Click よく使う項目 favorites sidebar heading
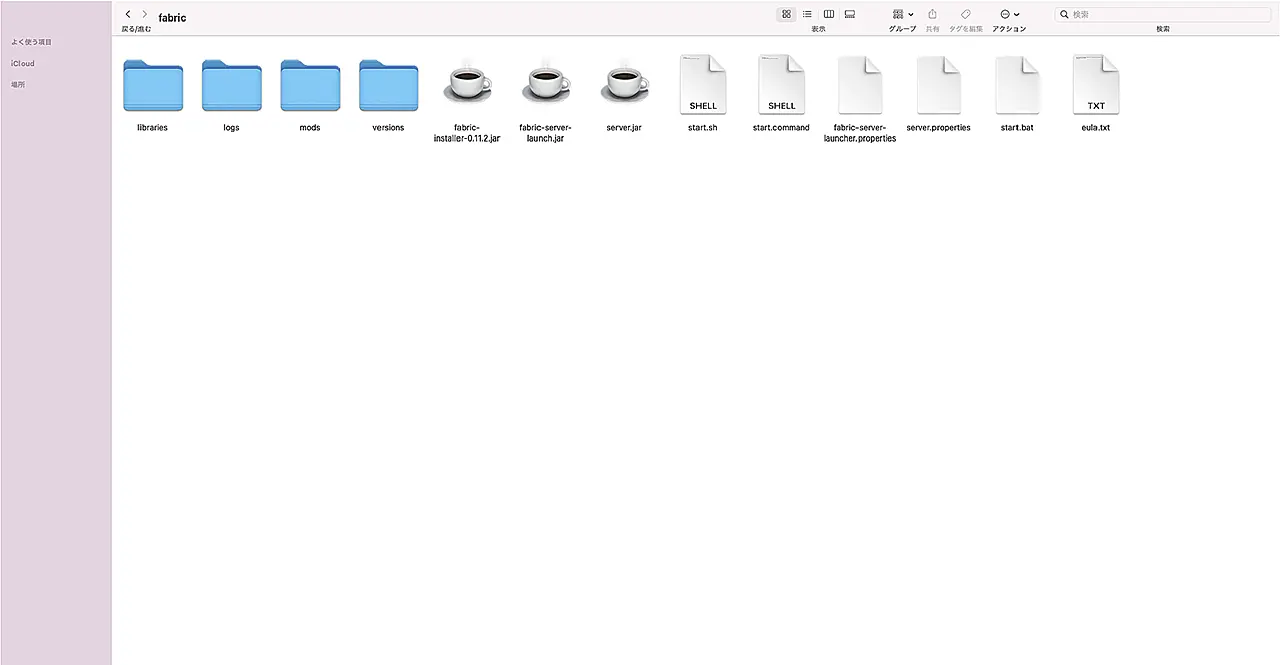Screen dimensions: 1280x665 (31, 42)
